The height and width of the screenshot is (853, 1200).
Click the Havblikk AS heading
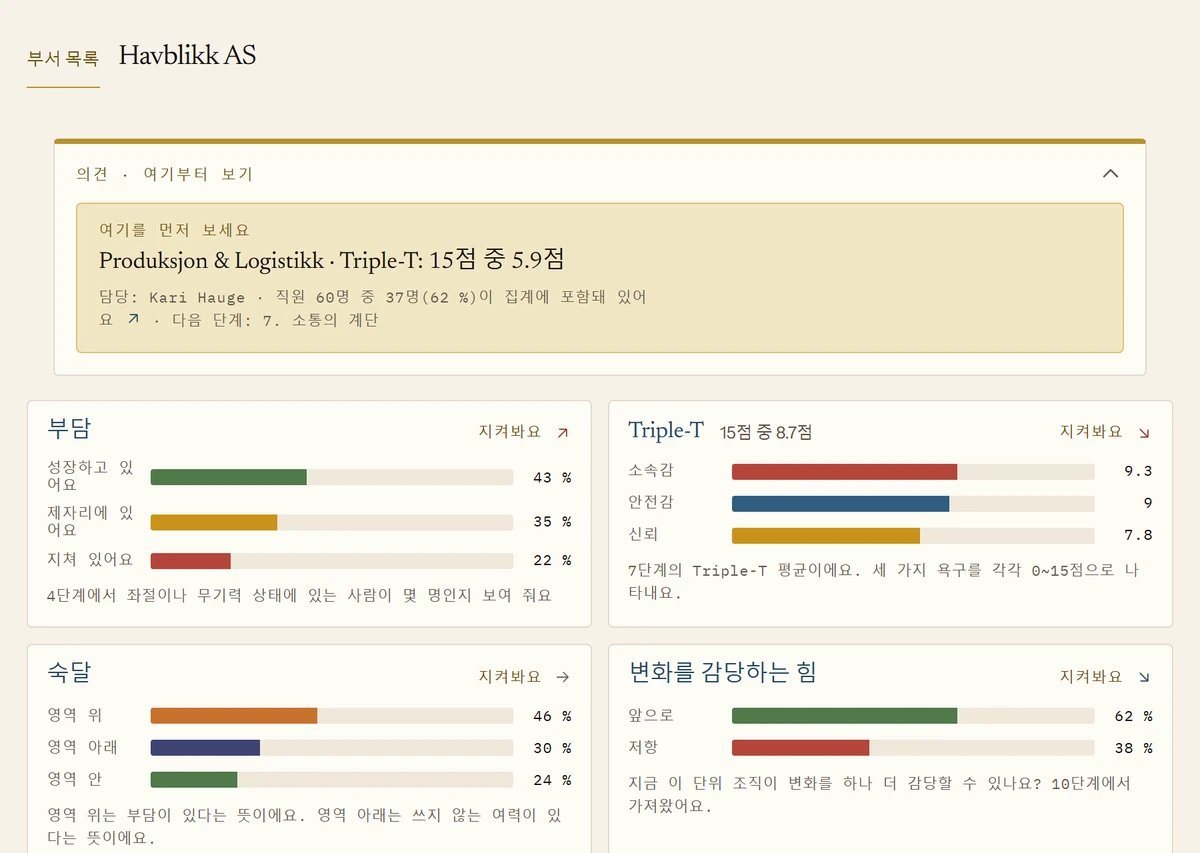[x=187, y=55]
